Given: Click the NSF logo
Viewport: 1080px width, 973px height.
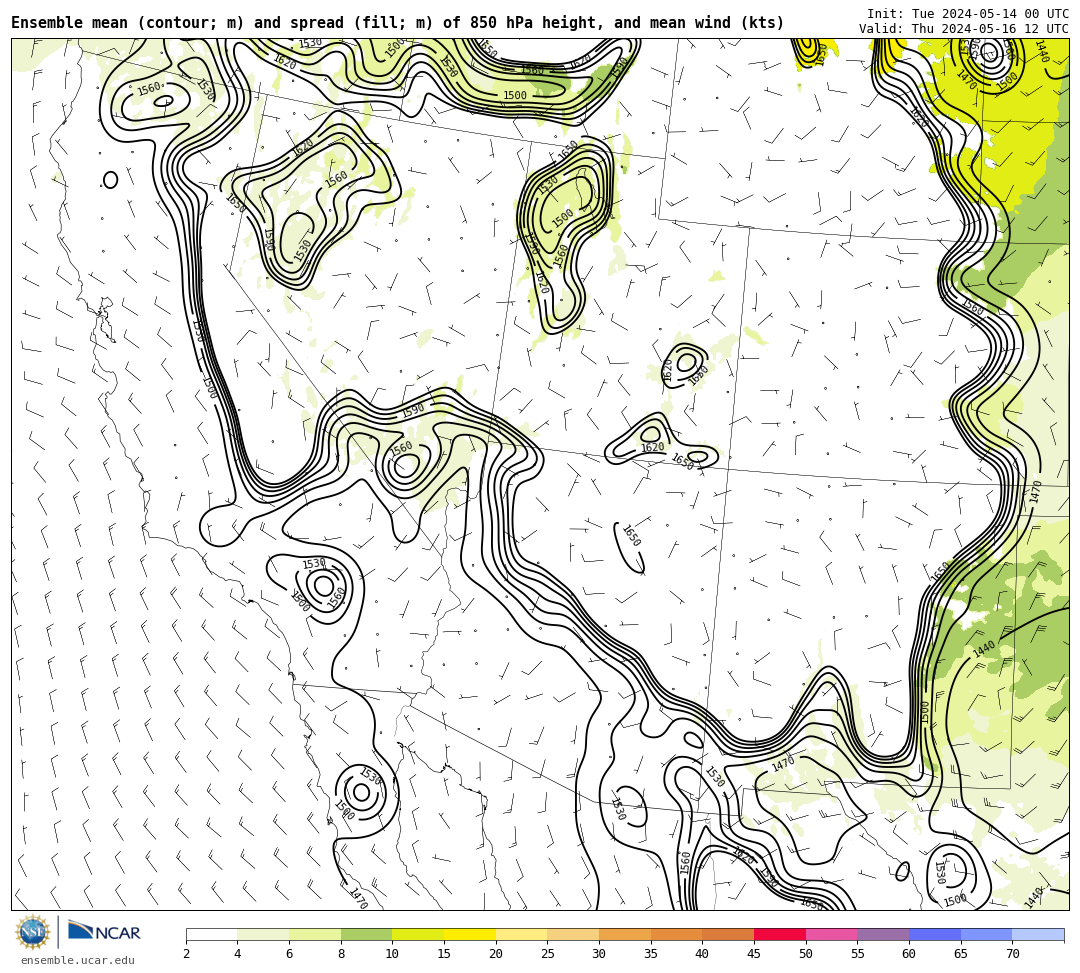Looking at the screenshot, I should pyautogui.click(x=33, y=932).
